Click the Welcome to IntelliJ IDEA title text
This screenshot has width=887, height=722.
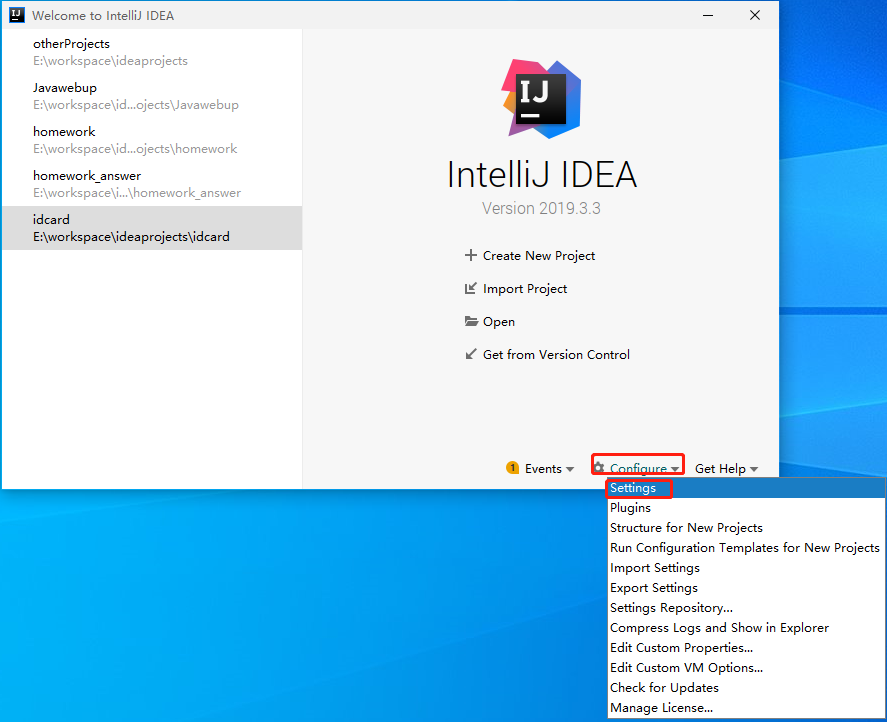coord(103,15)
